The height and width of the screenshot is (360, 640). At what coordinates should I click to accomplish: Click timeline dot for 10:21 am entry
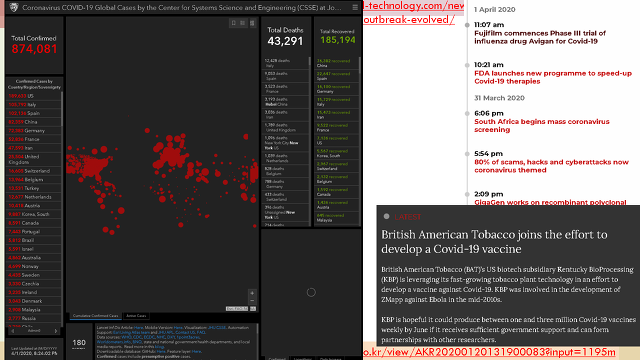(467, 65)
